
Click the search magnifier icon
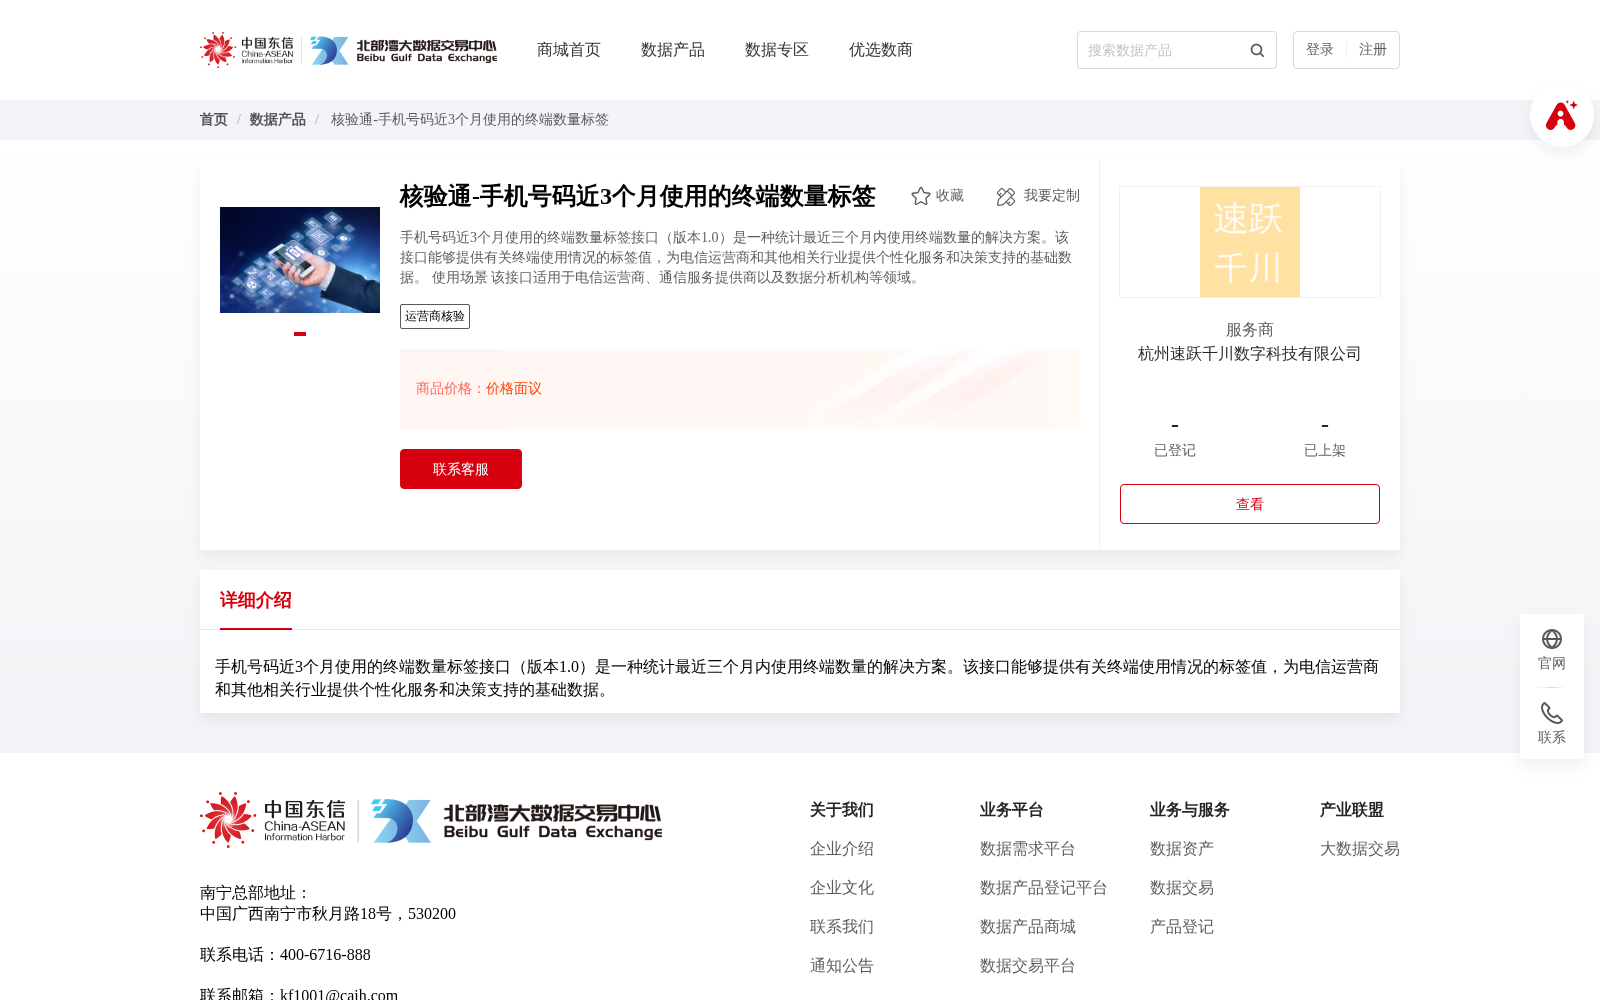point(1257,50)
